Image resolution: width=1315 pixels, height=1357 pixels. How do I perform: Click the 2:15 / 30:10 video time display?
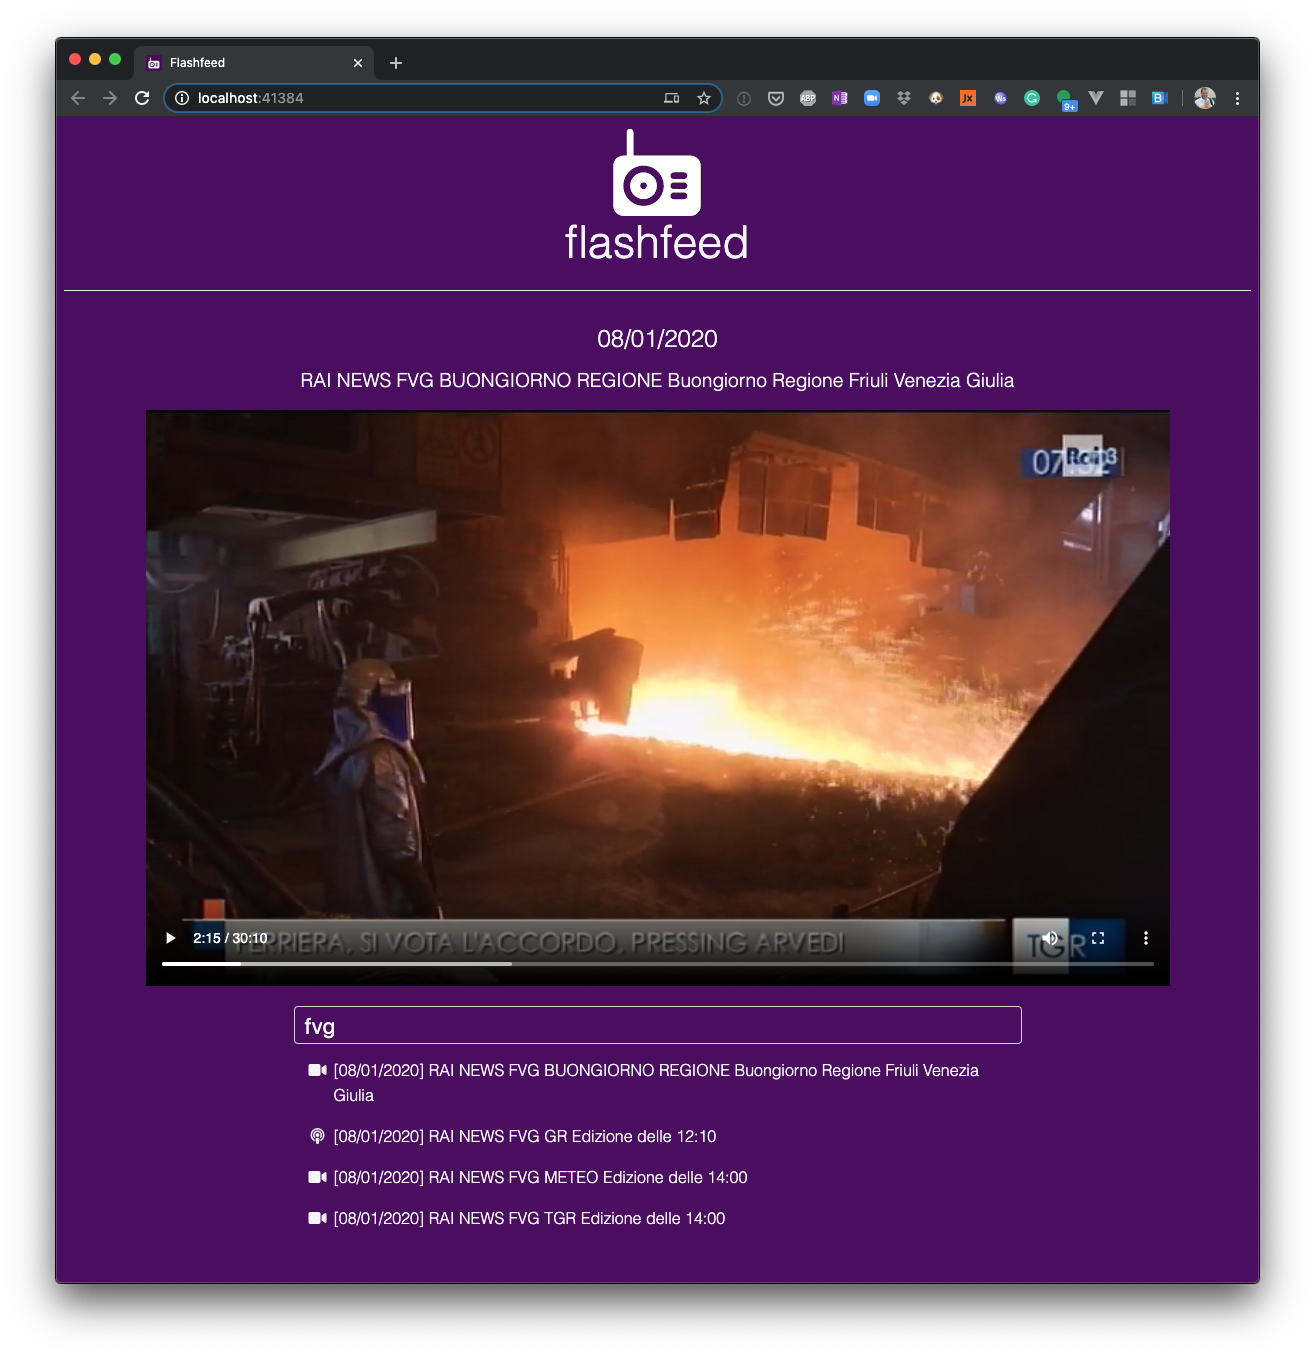point(230,938)
